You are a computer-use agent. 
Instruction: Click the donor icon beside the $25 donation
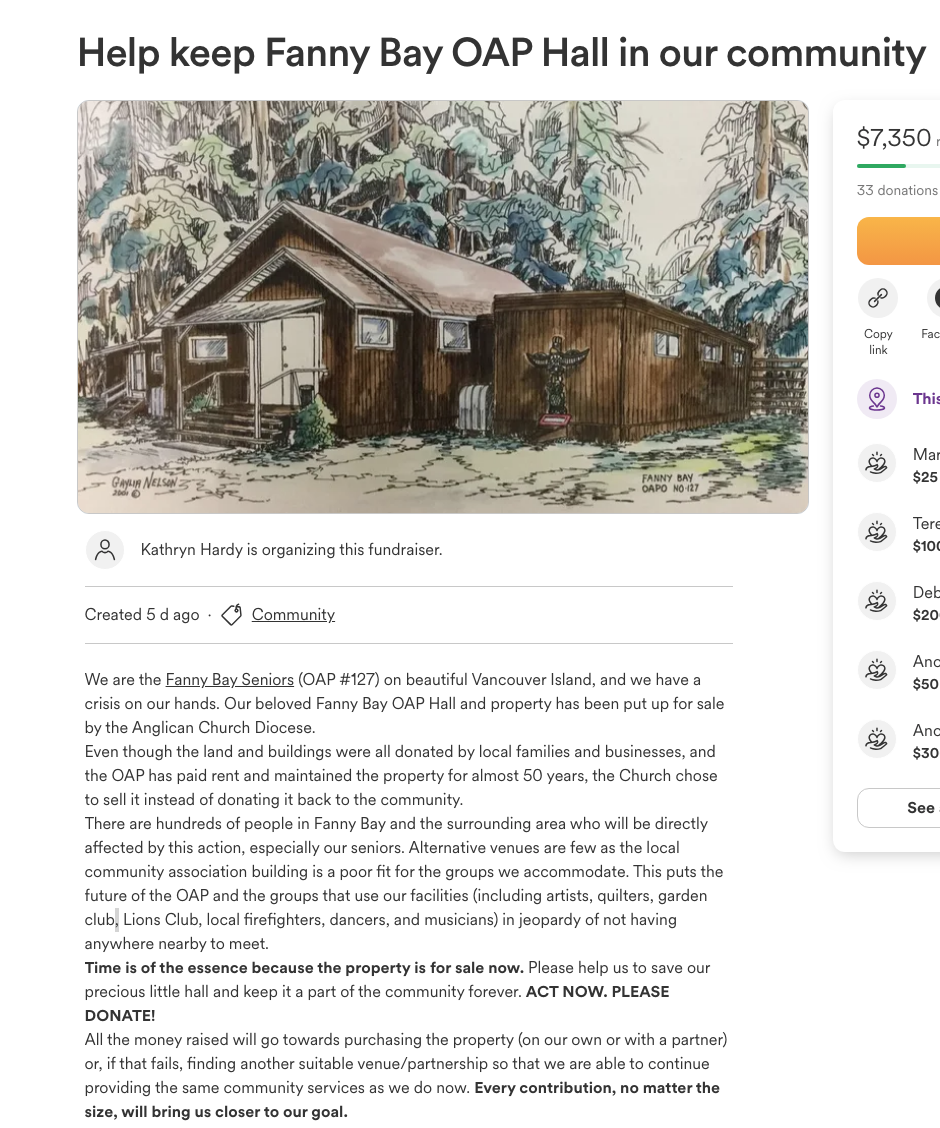click(877, 464)
